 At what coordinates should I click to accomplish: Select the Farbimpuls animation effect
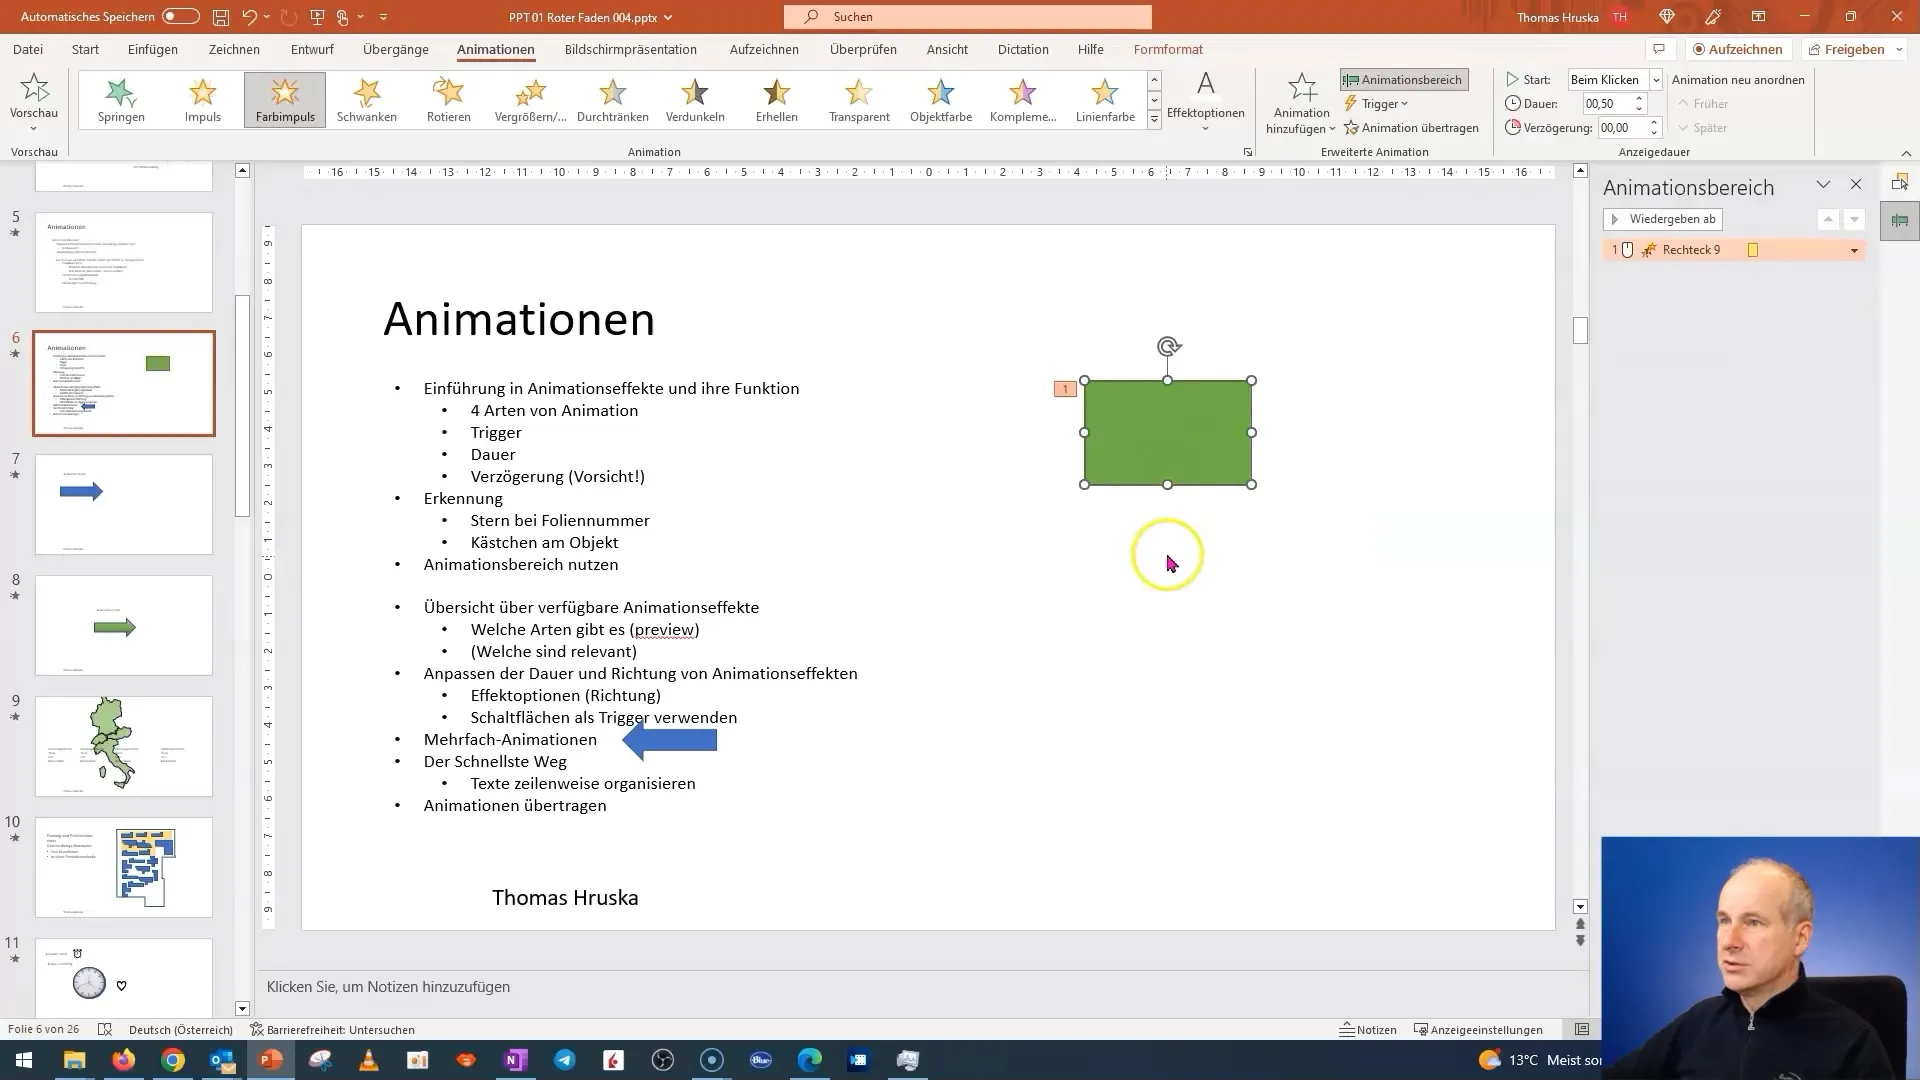coord(285,99)
